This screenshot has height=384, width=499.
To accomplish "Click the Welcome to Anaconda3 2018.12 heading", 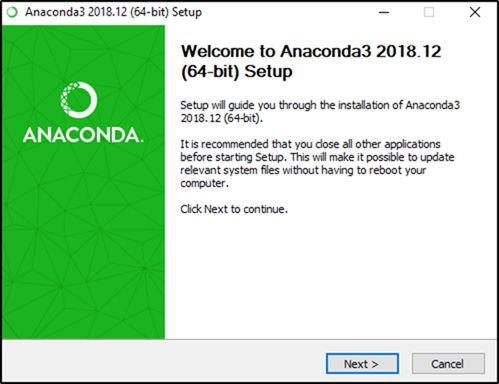I will pos(311,52).
